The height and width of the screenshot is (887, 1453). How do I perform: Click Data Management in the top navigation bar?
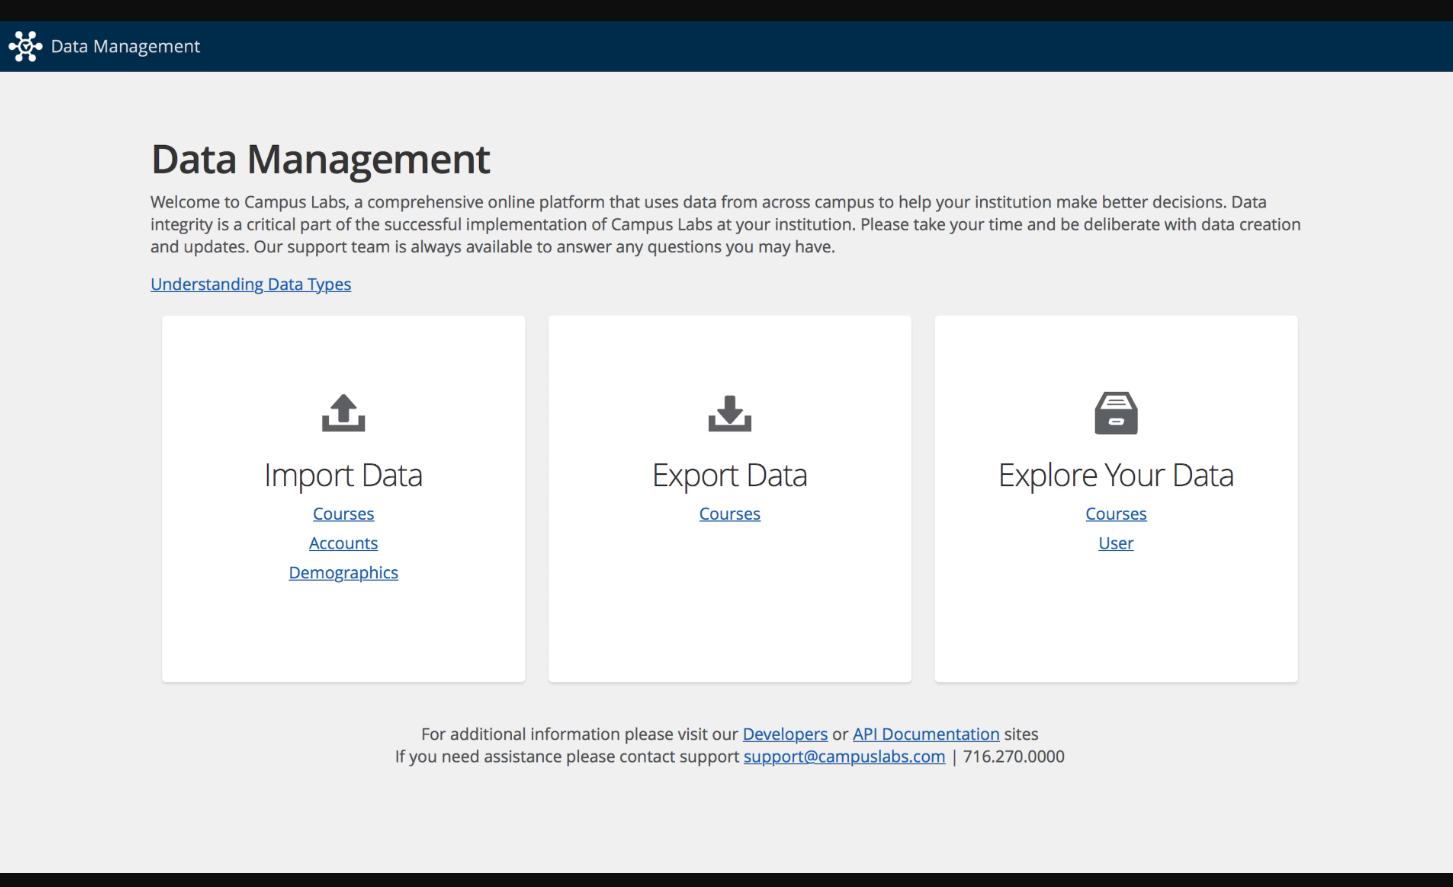127,45
